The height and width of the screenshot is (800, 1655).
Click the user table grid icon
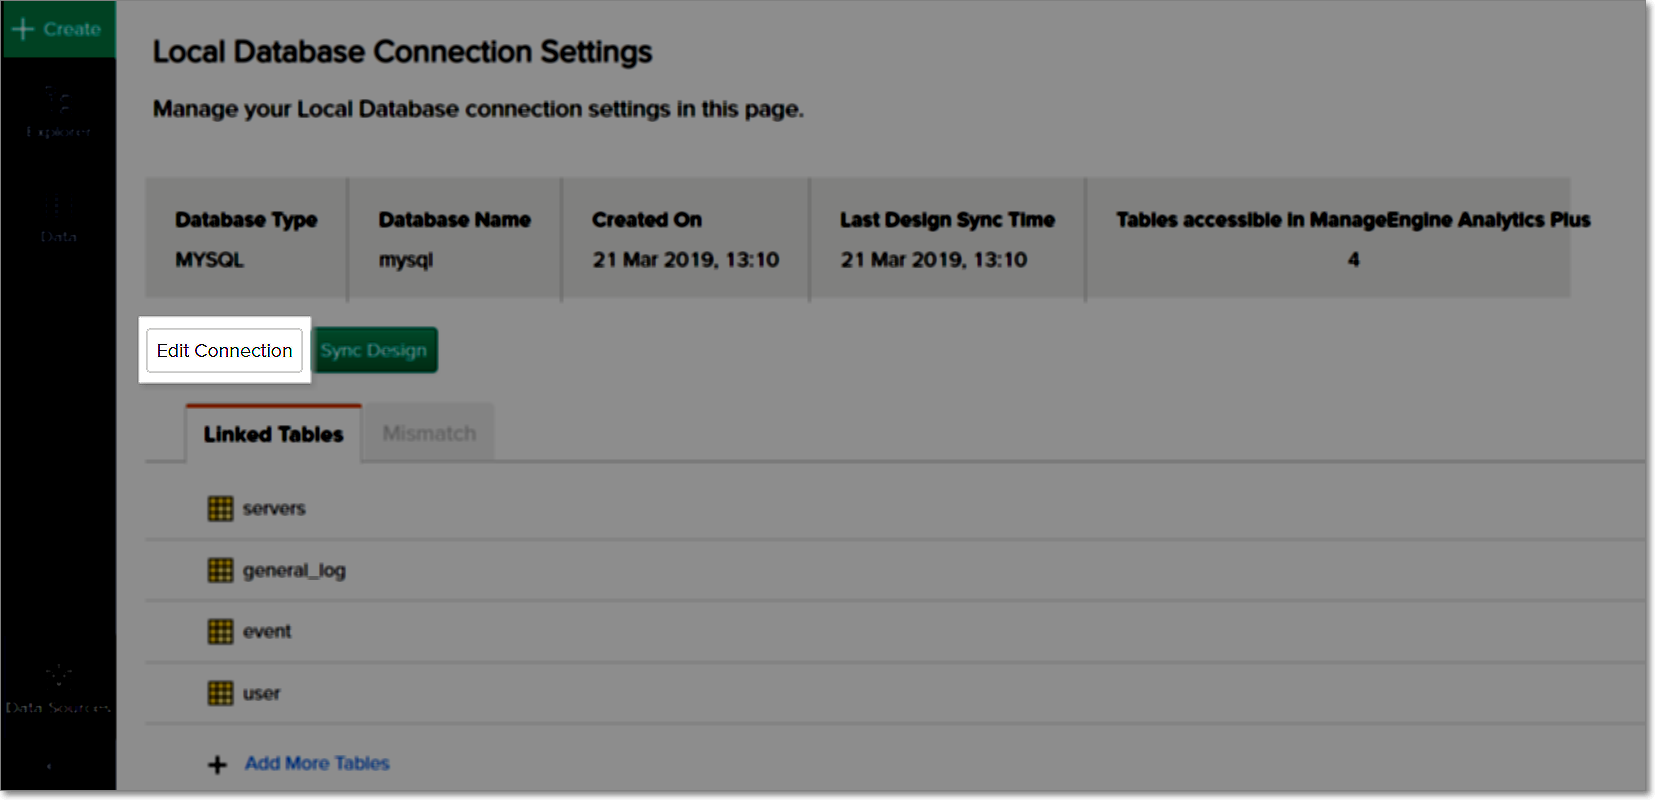point(220,693)
